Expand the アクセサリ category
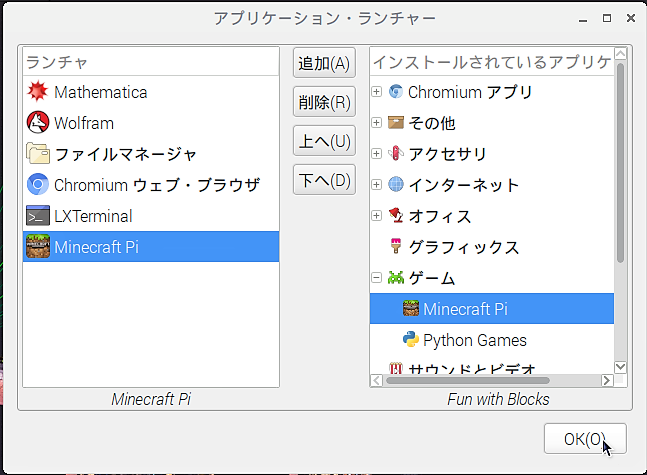This screenshot has width=647, height=475. (x=377, y=154)
